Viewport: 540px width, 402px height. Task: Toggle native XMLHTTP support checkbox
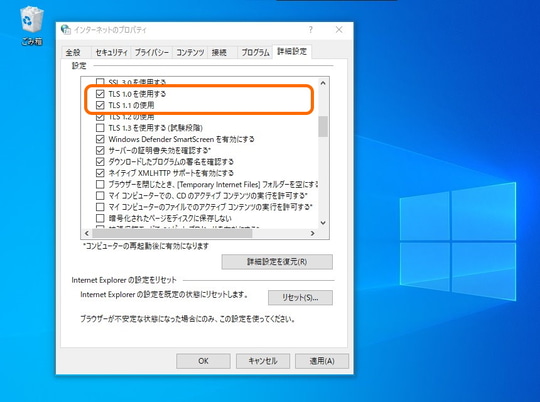pos(100,173)
